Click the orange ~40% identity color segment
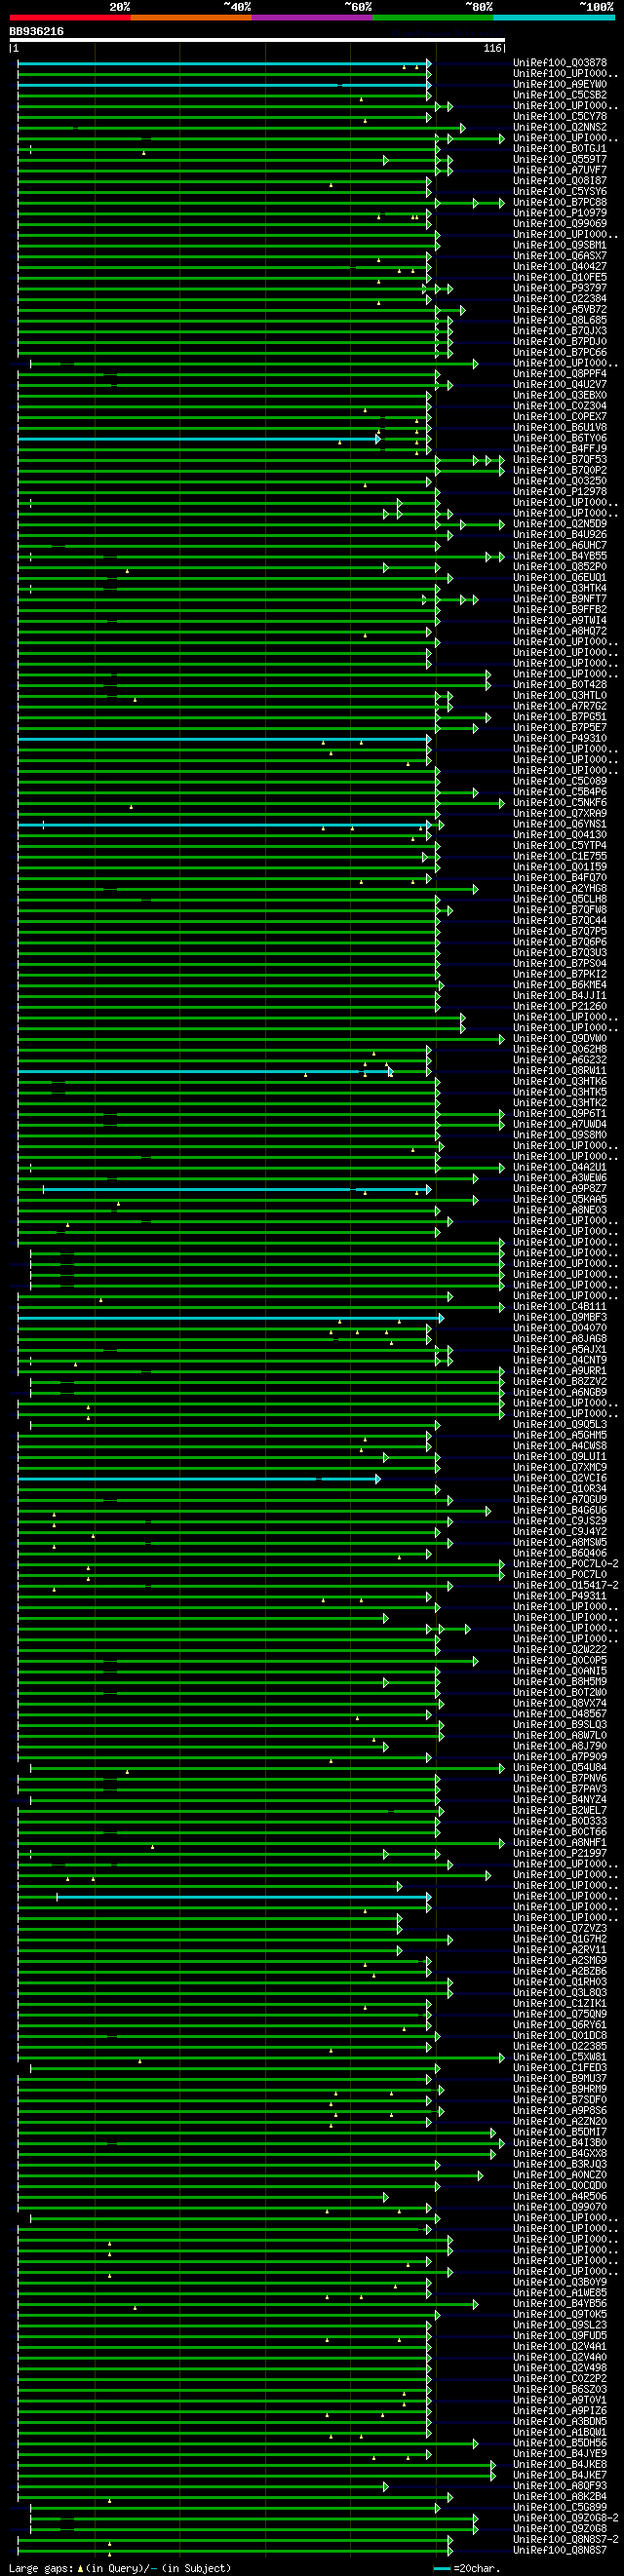 click(x=191, y=17)
